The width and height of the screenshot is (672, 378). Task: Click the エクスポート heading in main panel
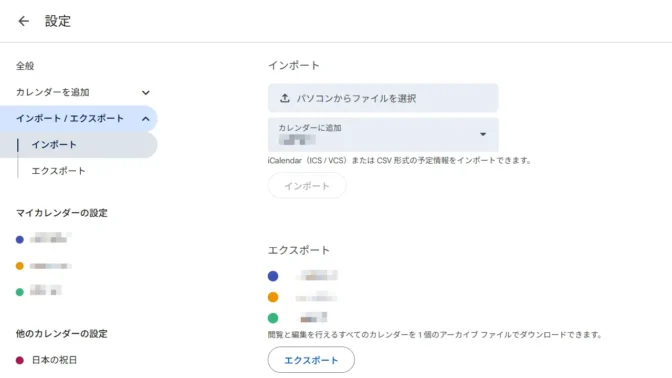[299, 250]
